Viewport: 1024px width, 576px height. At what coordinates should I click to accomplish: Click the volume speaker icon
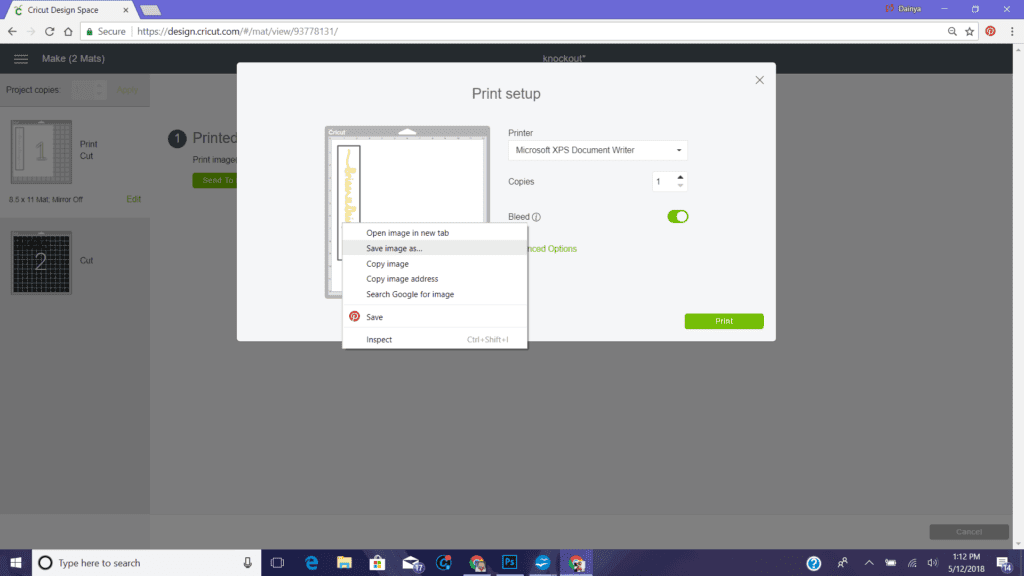(x=933, y=563)
